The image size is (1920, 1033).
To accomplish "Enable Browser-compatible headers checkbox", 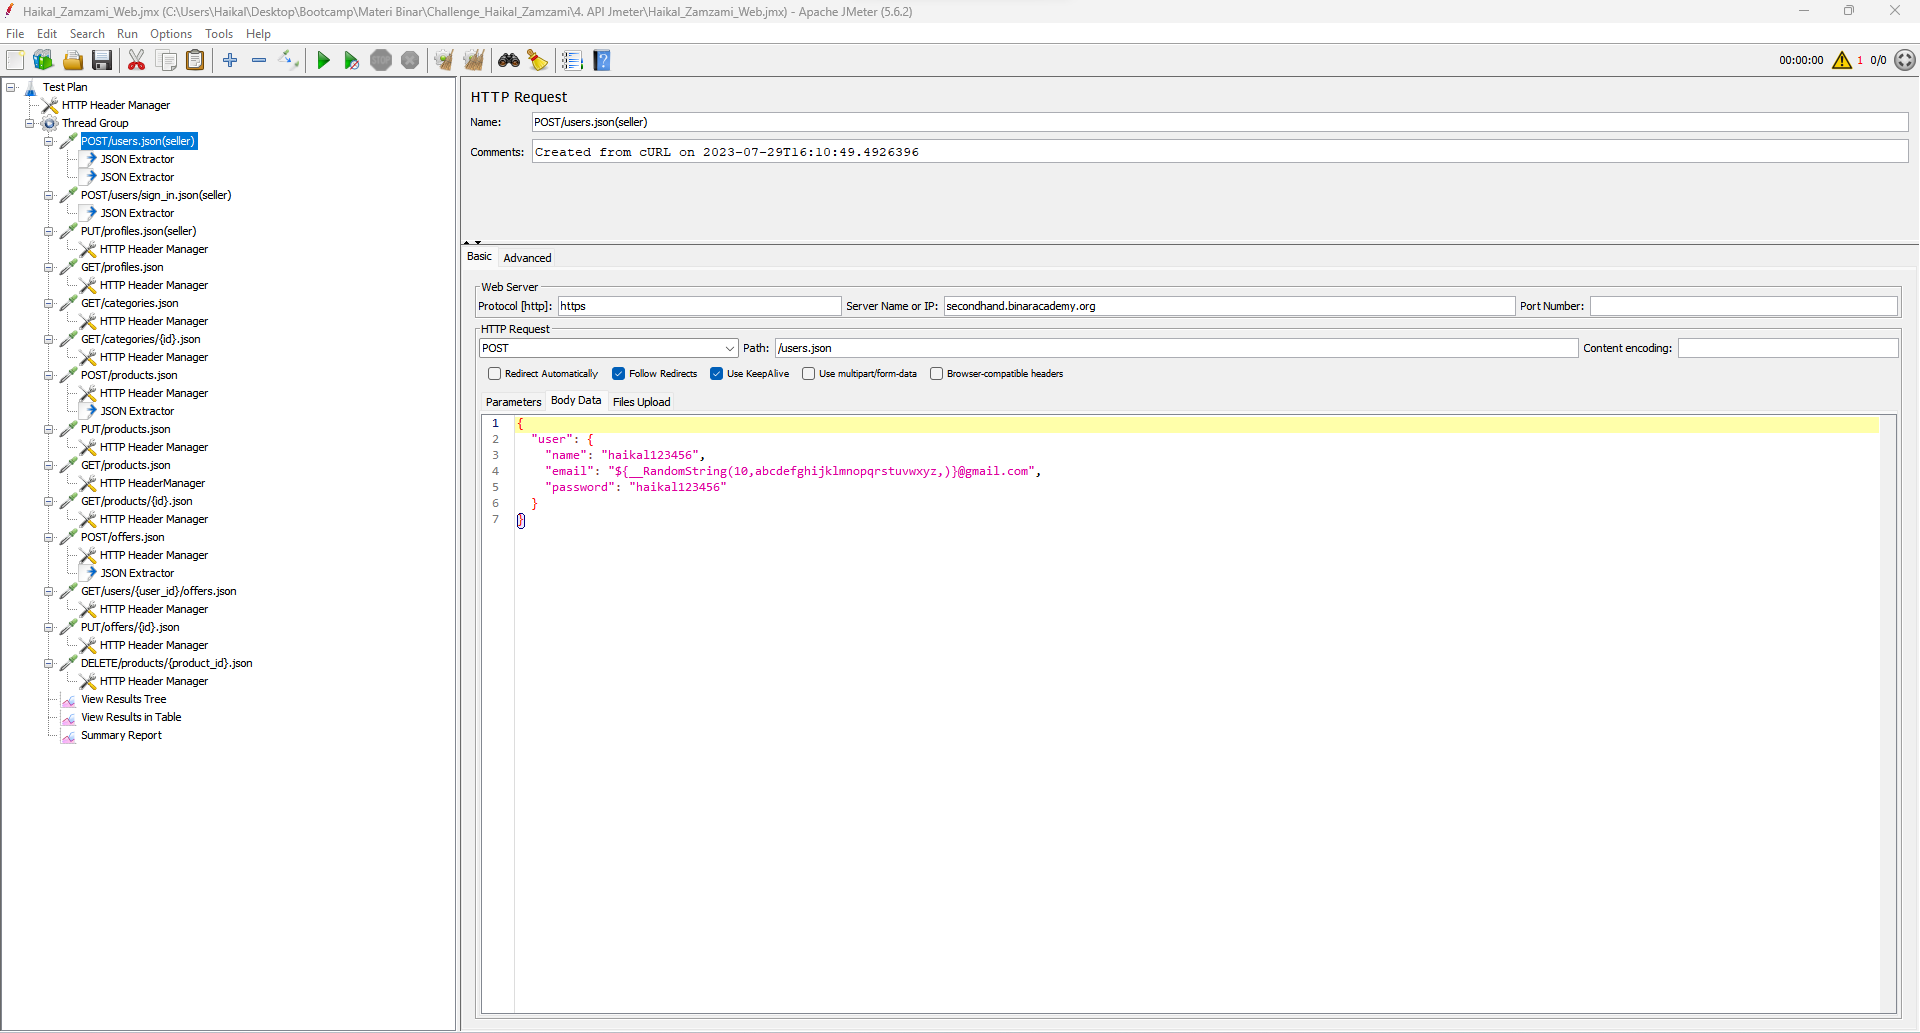I will 937,374.
